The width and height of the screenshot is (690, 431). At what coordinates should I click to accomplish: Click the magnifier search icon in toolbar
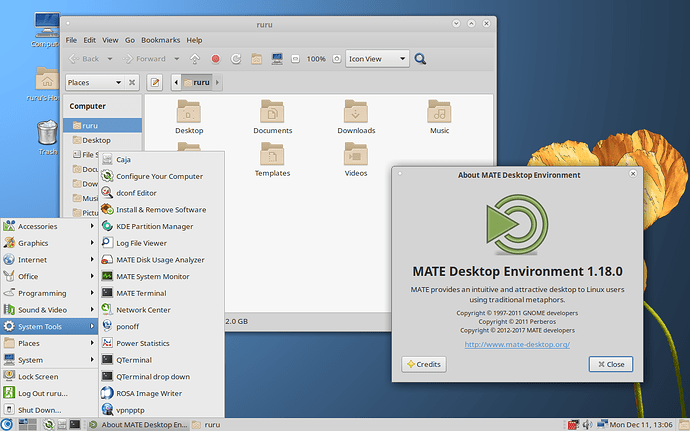click(x=420, y=59)
